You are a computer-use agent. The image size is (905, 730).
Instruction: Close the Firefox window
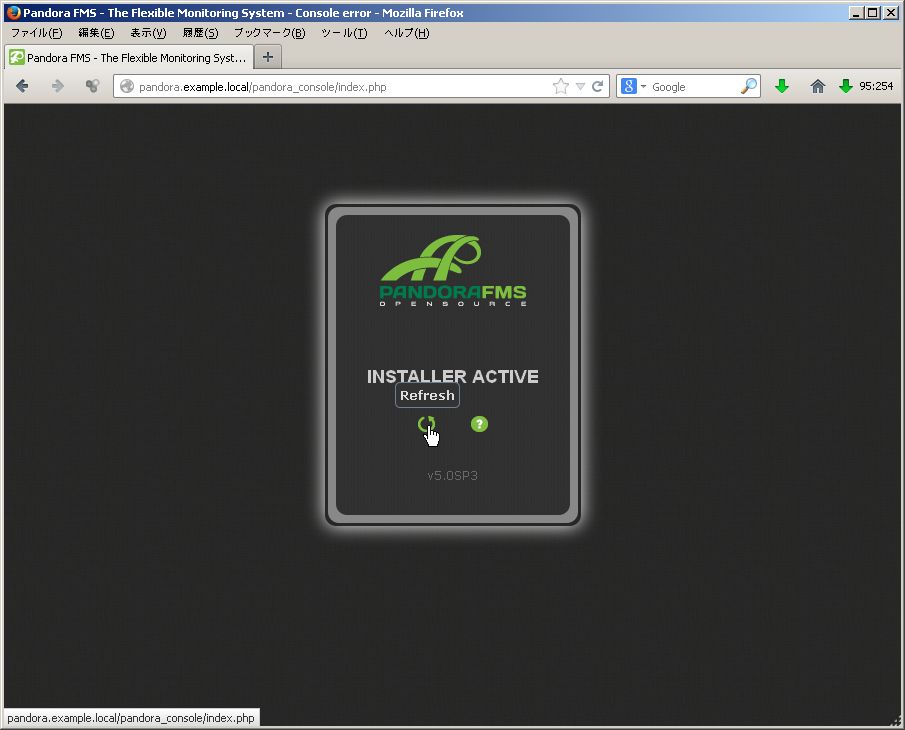click(891, 13)
